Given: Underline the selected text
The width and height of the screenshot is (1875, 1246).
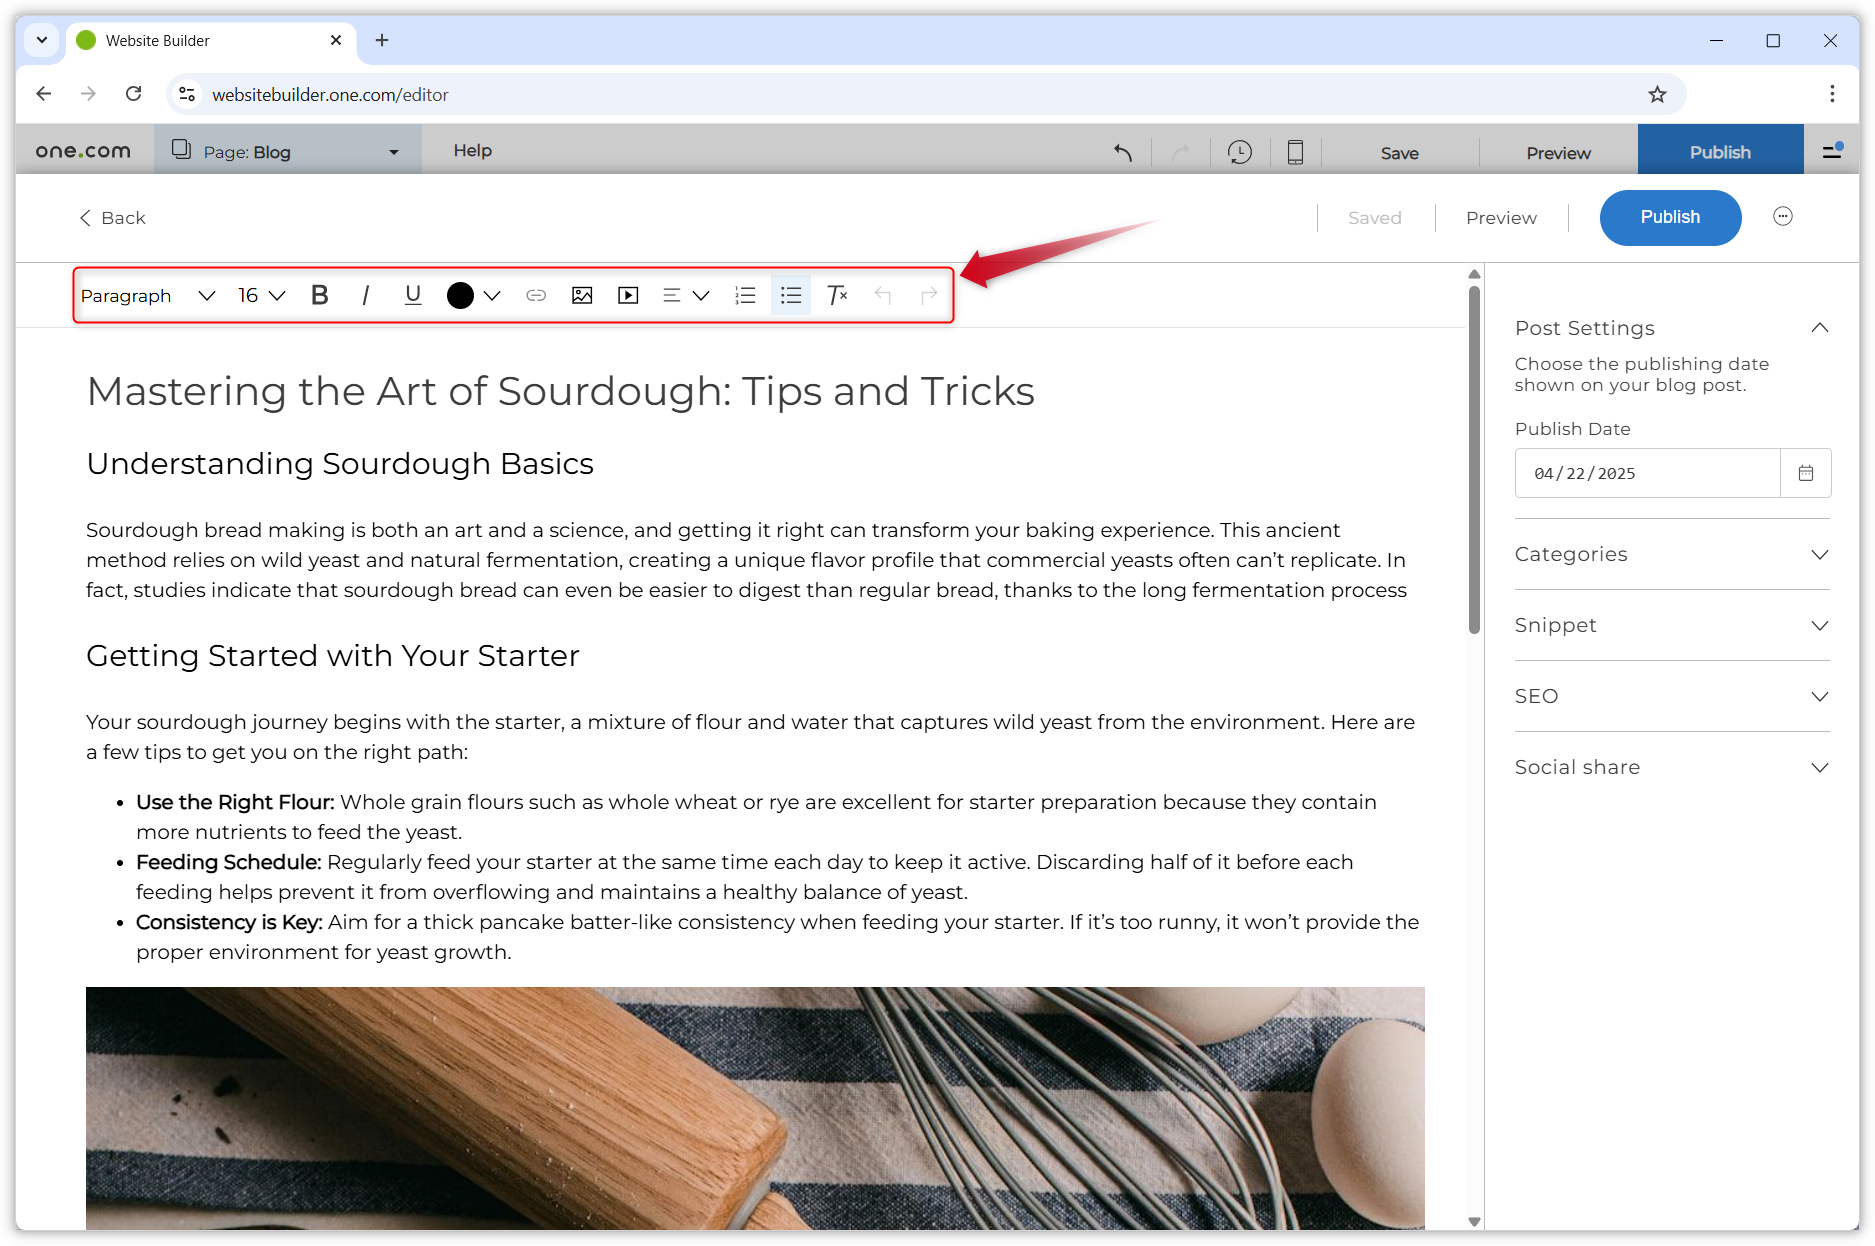Looking at the screenshot, I should pos(412,295).
